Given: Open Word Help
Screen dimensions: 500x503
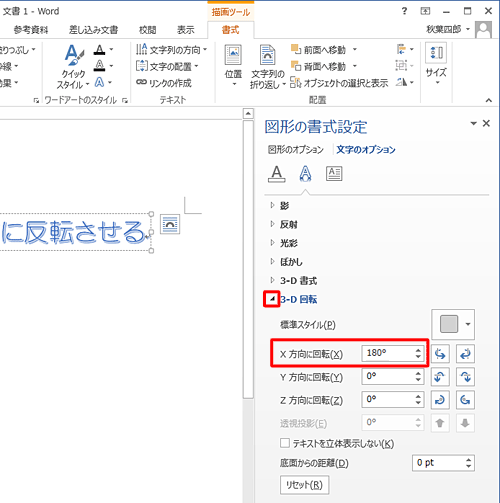Looking at the screenshot, I should click(404, 11).
